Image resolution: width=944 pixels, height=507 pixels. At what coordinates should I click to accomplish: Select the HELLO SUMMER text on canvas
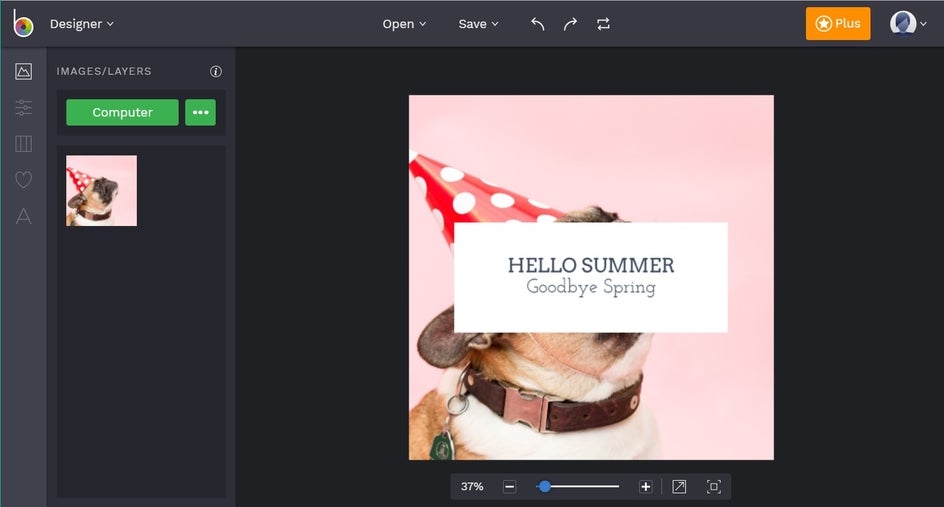pyautogui.click(x=591, y=266)
